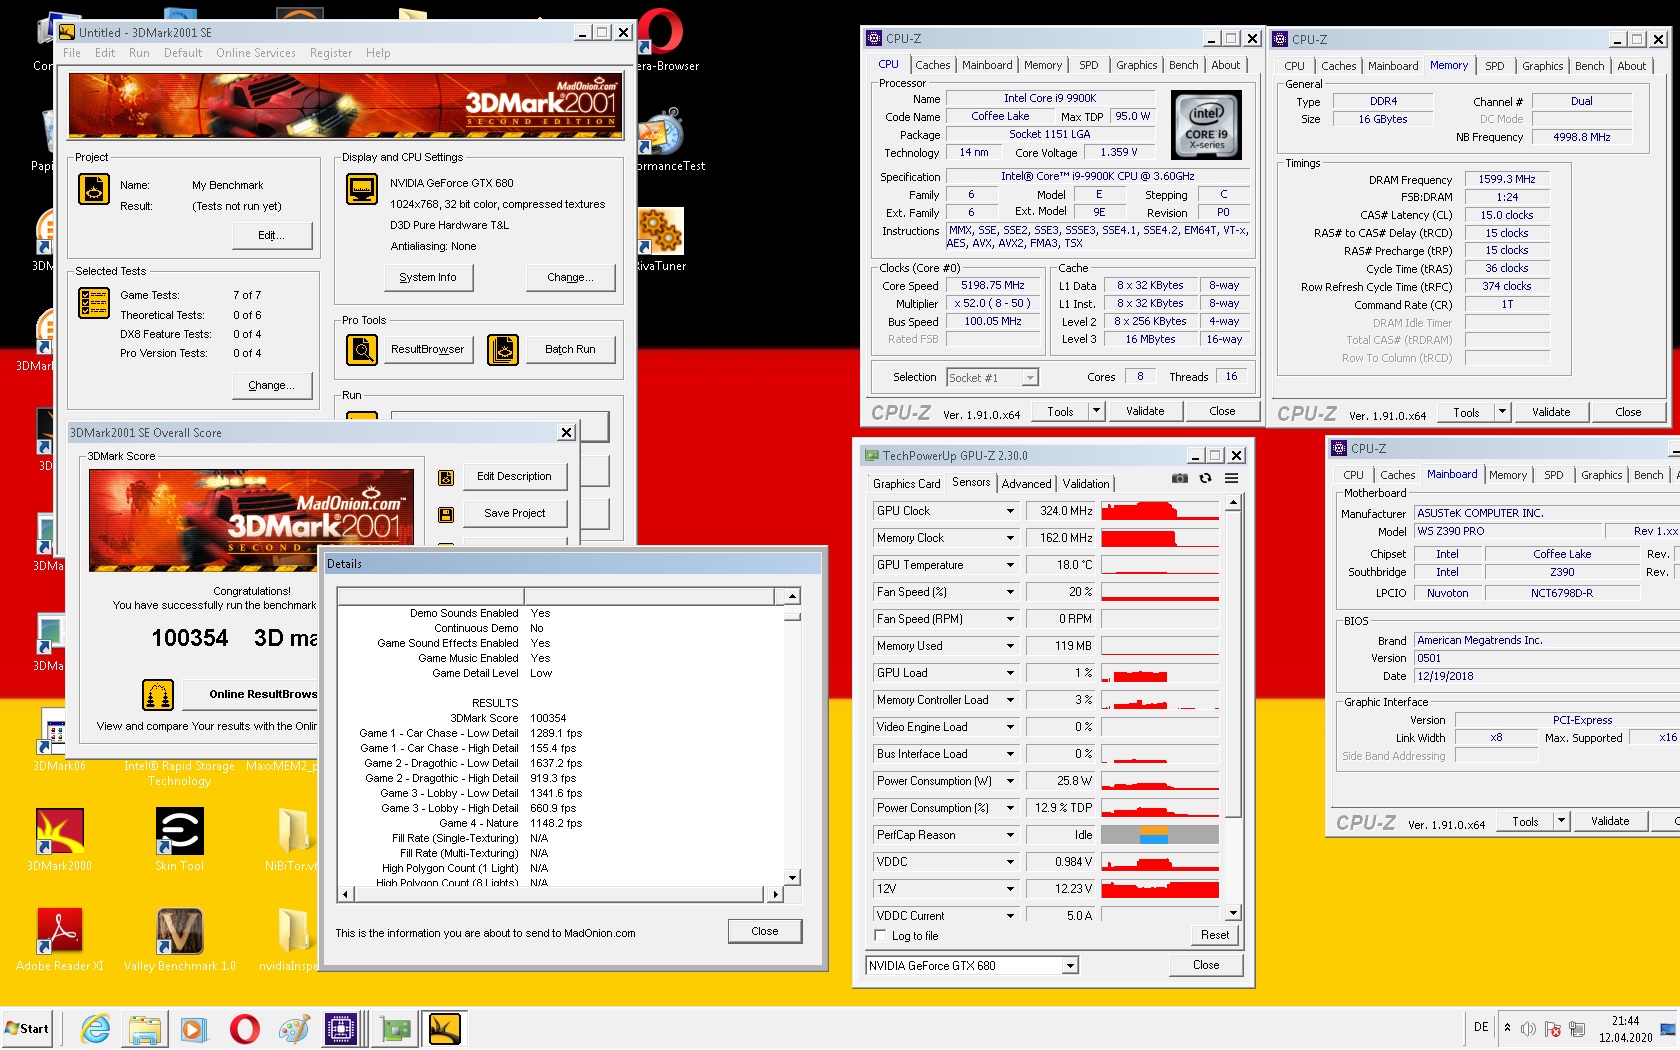1680x1050 pixels.
Task: Launch Internet Explorer from the taskbar
Action: click(96, 1029)
